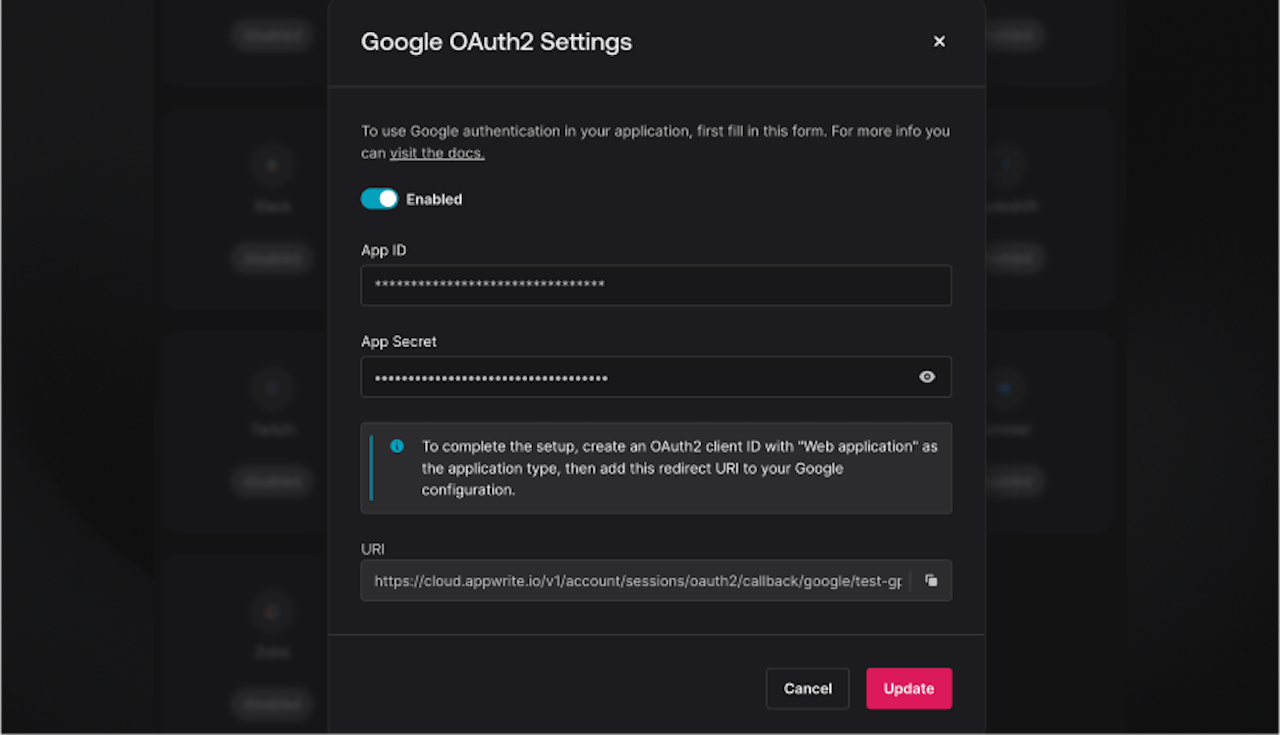The image size is (1280, 735).
Task: Copy the redirect URI to clipboard
Action: 931,580
